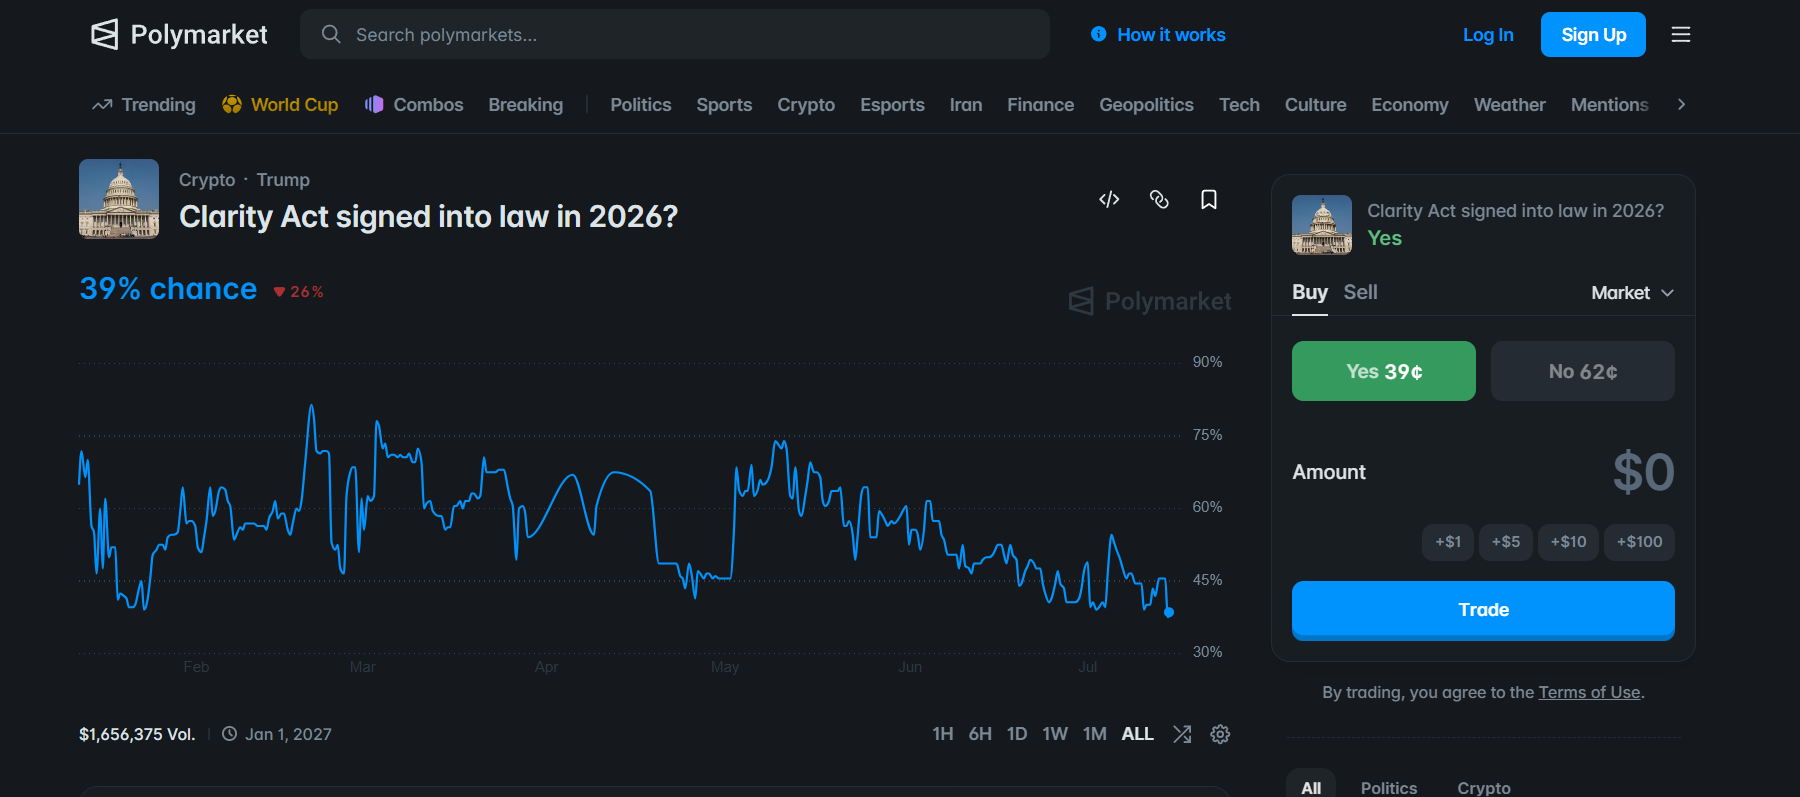Viewport: 1800px width, 797px height.
Task: Set chart range to 6H
Action: coord(980,734)
